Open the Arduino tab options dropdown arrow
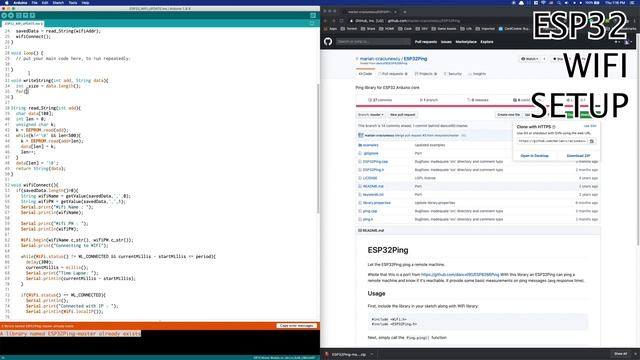 pyautogui.click(x=312, y=24)
